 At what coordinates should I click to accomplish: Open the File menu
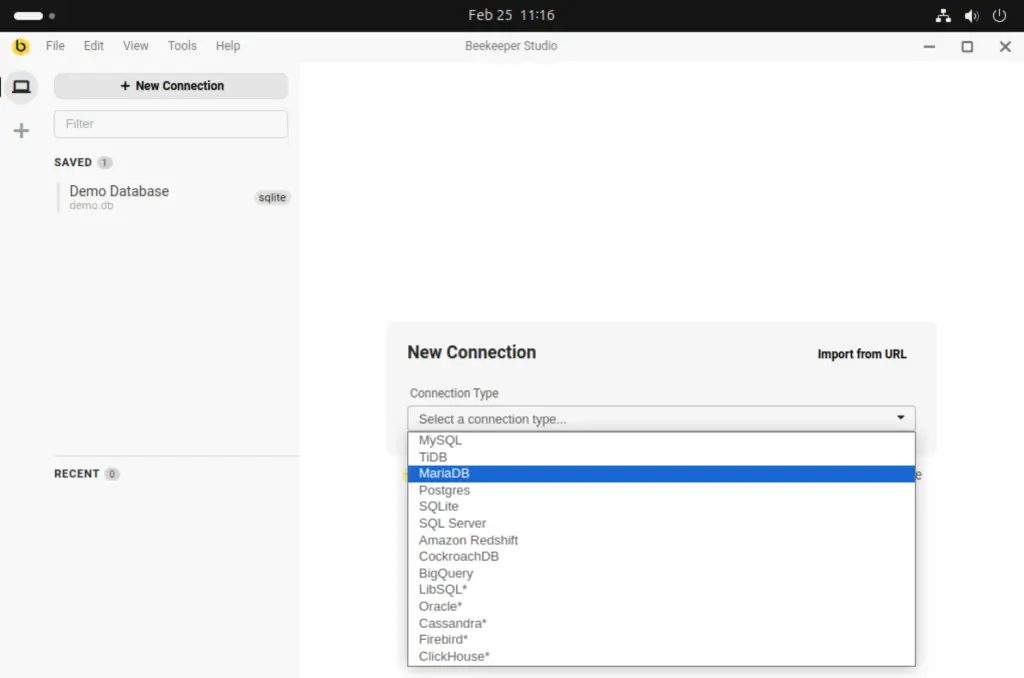[x=55, y=45]
